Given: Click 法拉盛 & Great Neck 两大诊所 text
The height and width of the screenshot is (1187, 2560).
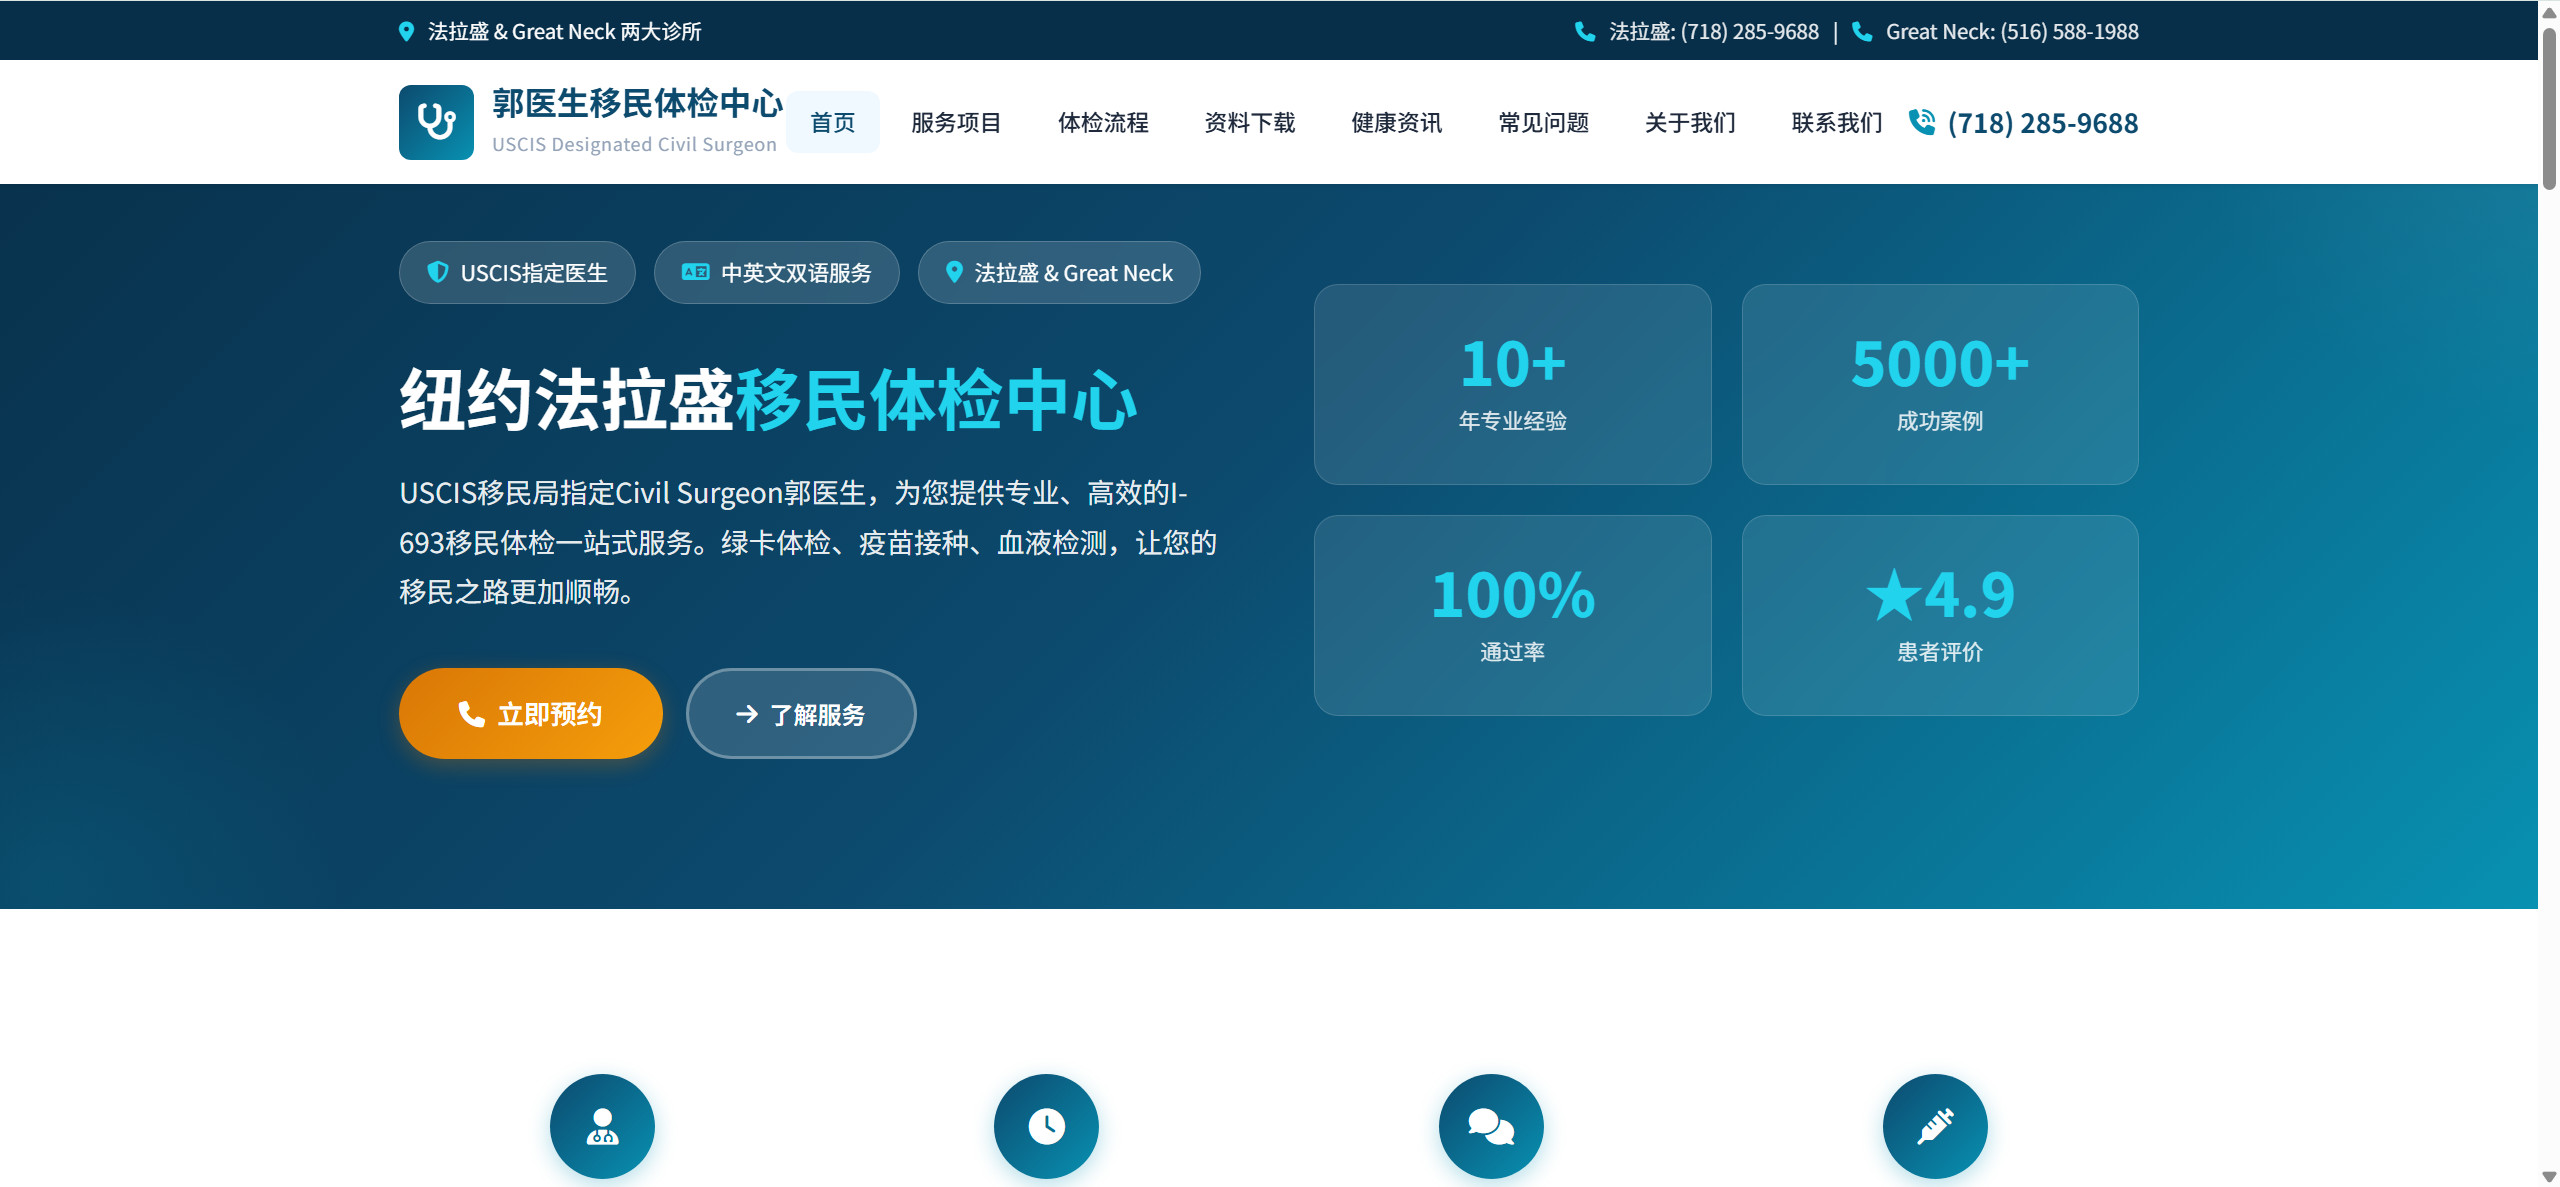Looking at the screenshot, I should pos(565,32).
